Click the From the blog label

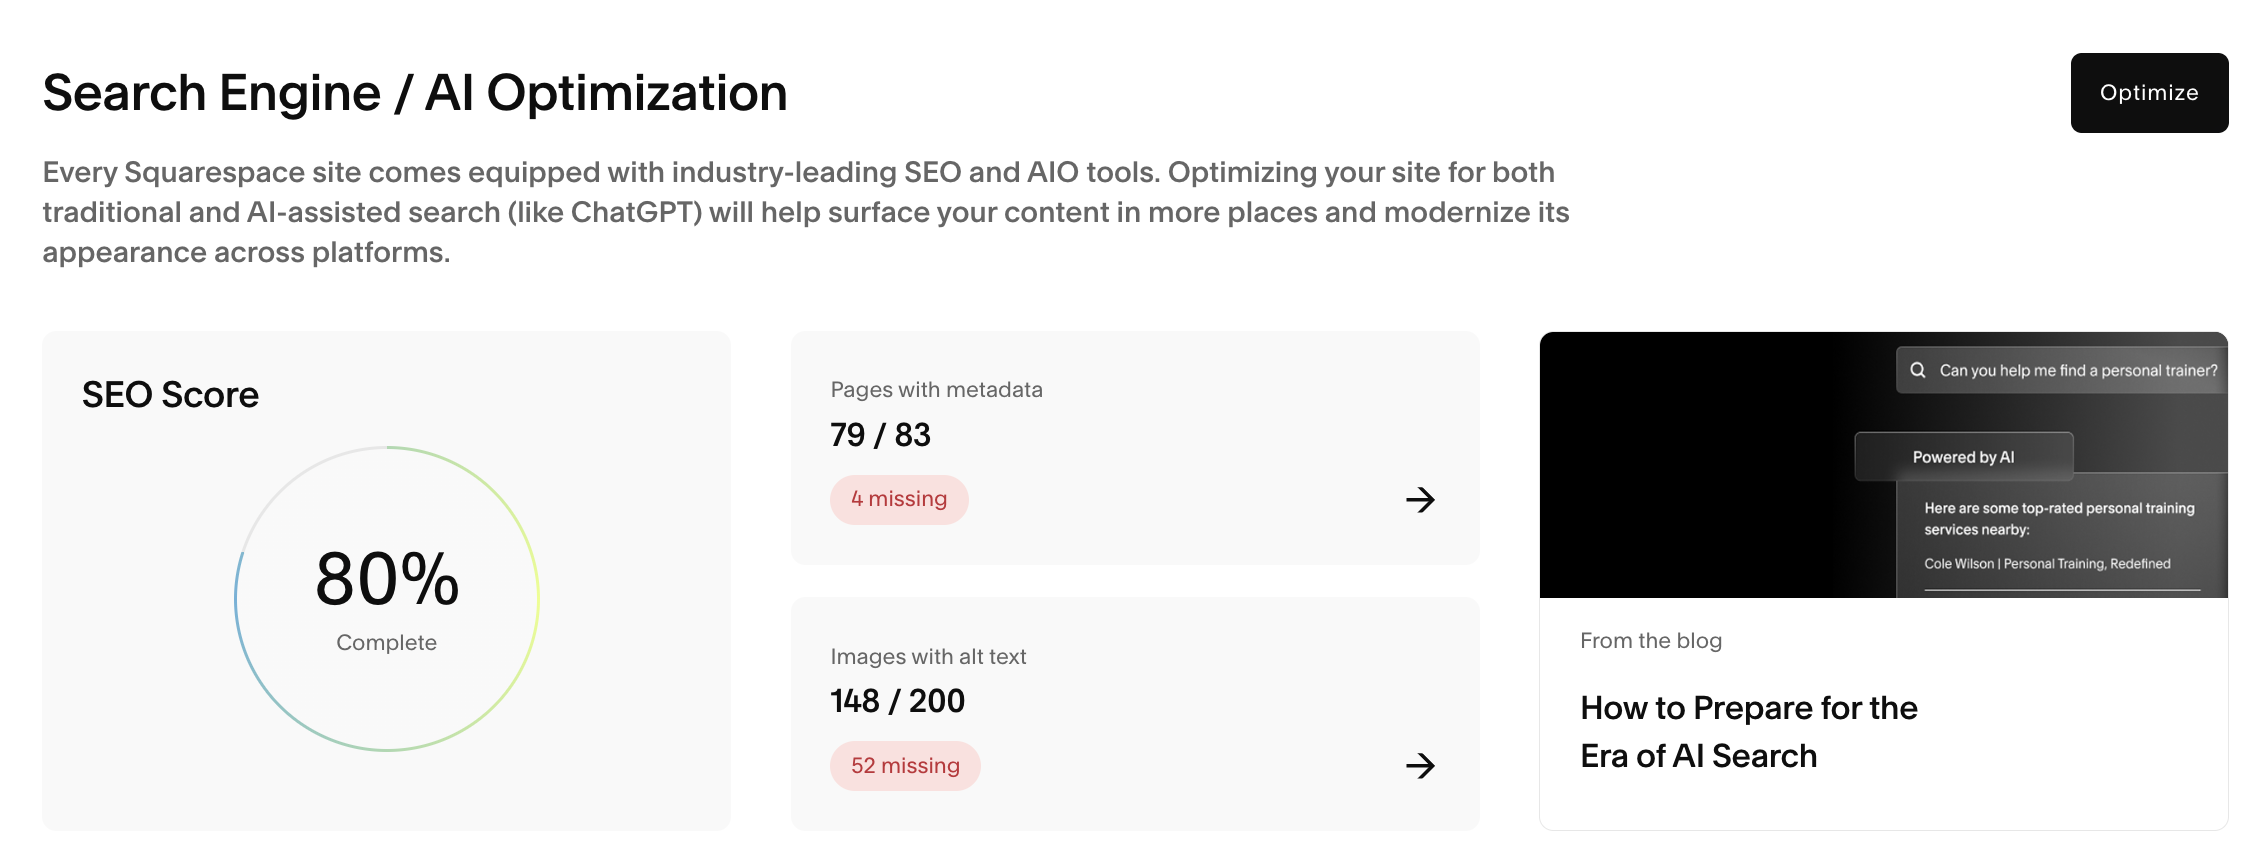[x=1650, y=641]
